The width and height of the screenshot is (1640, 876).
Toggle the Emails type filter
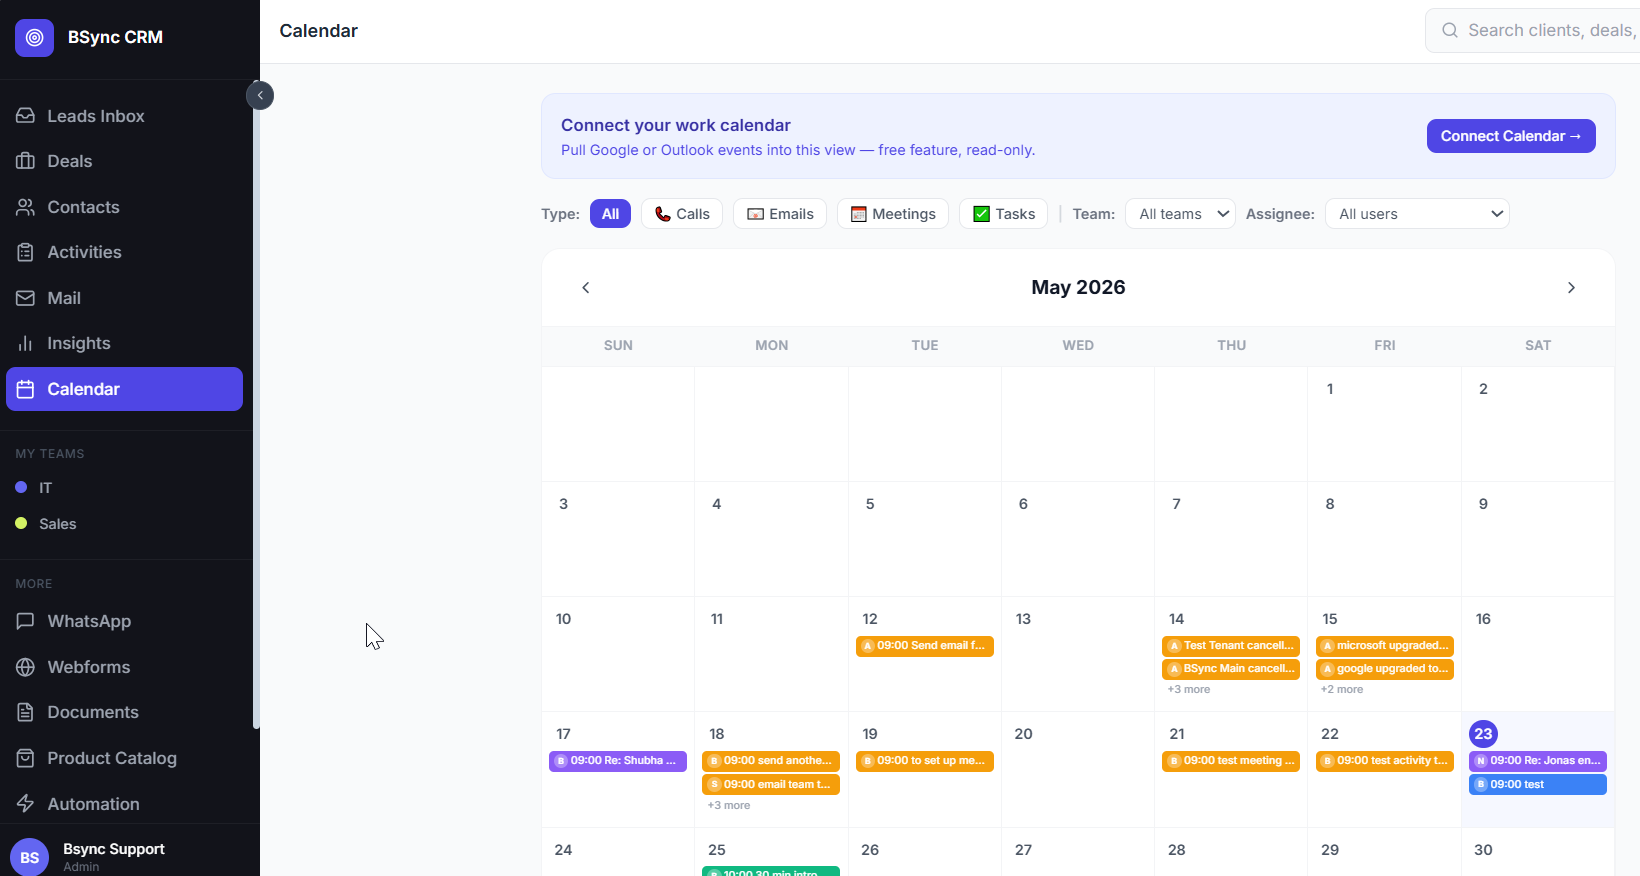point(780,214)
